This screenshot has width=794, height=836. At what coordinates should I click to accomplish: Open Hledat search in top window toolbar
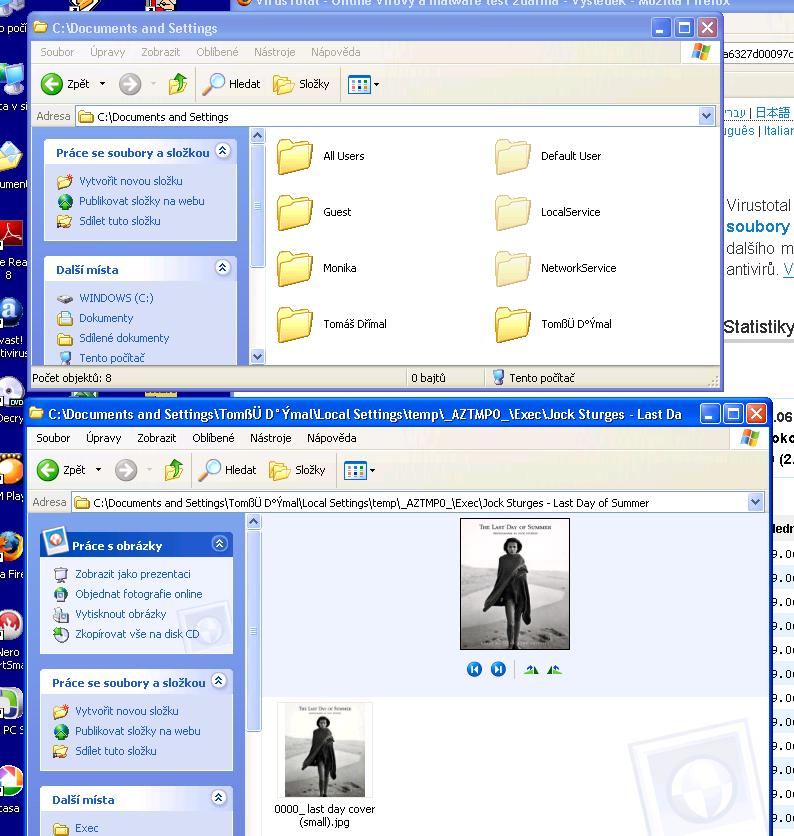[x=231, y=85]
